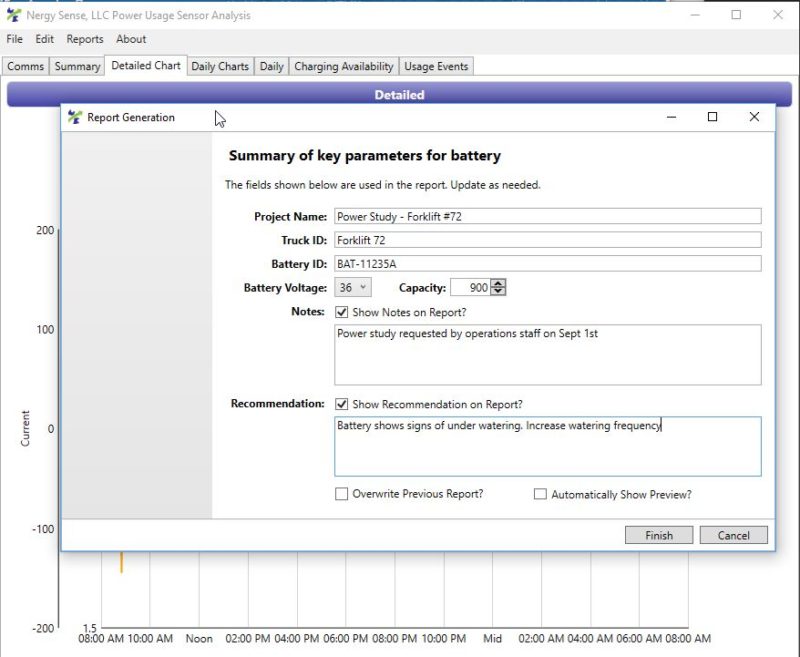Click the 'Current' y-axis label
This screenshot has height=657, width=800.
(25, 428)
